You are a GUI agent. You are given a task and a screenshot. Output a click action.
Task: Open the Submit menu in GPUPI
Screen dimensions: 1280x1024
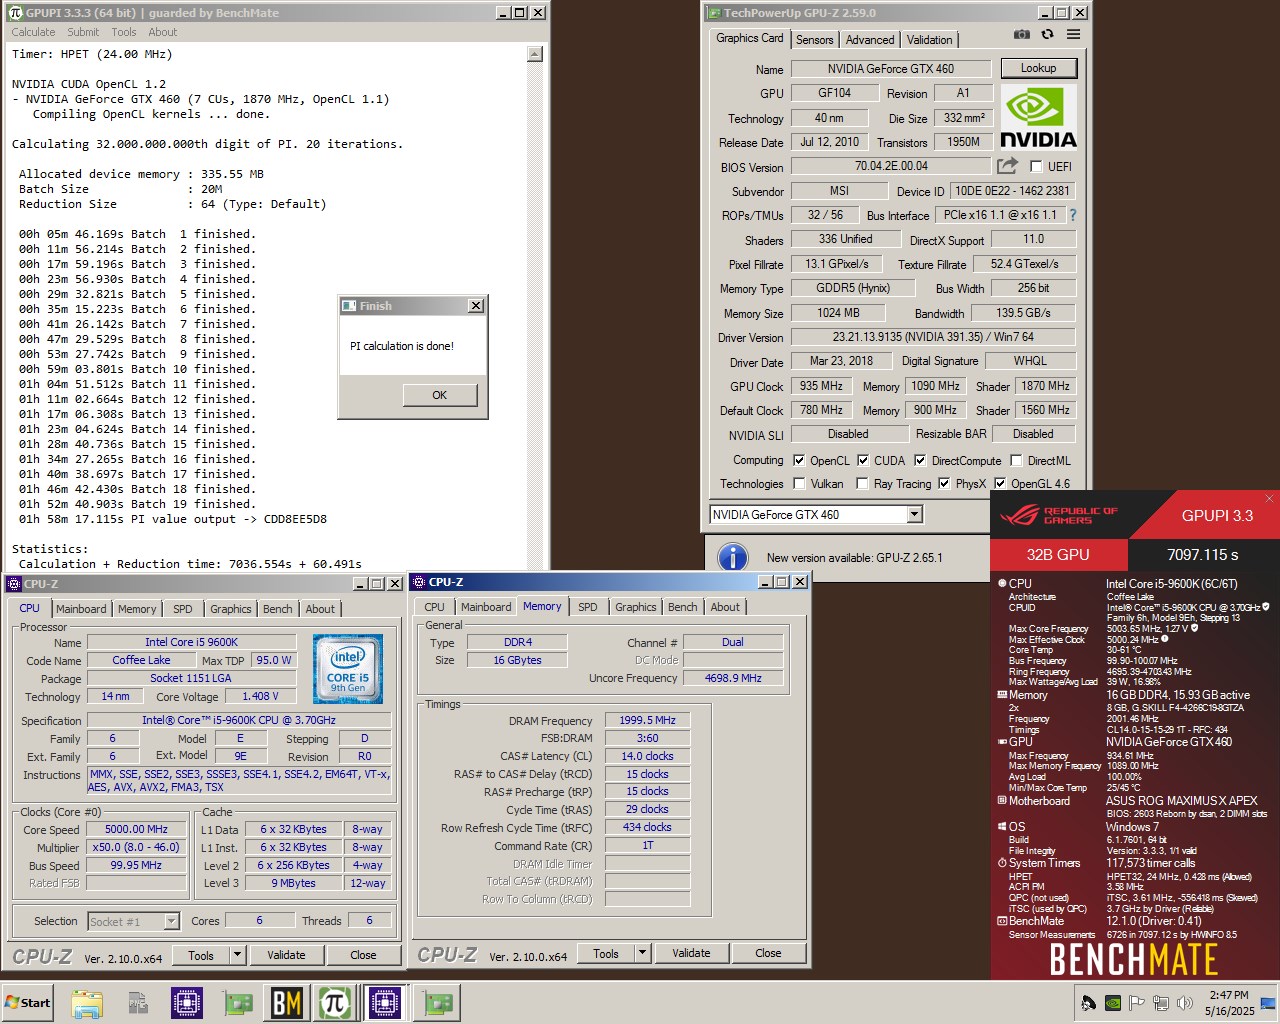point(83,32)
